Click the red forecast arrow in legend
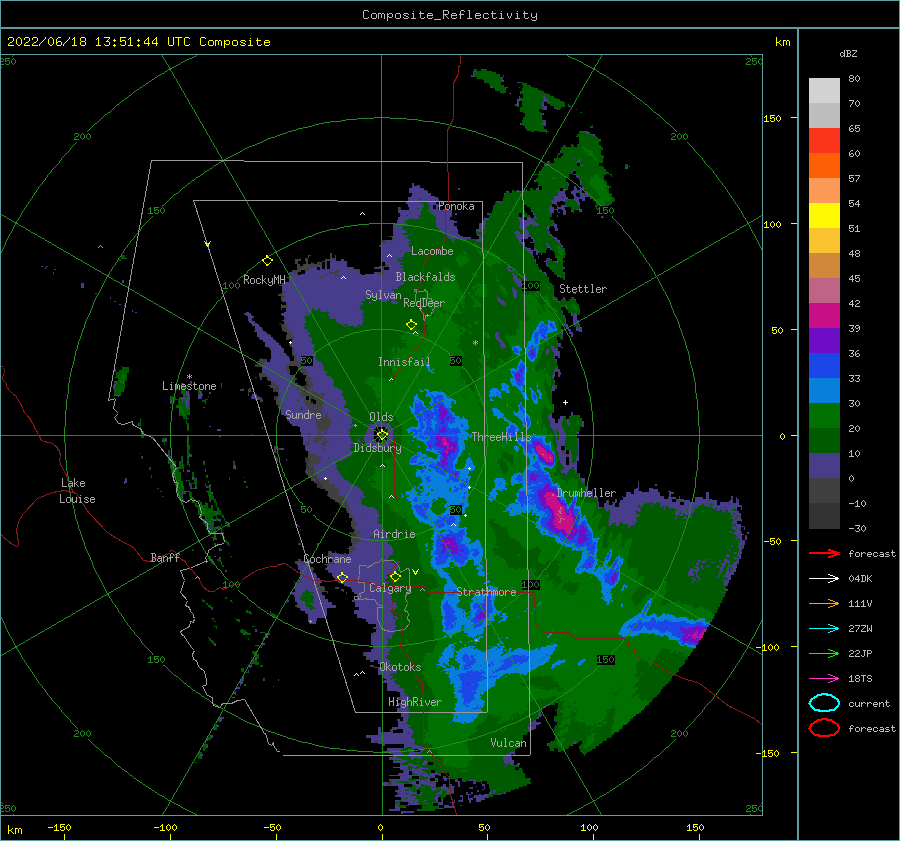Viewport: 900px width, 841px height. pyautogui.click(x=824, y=553)
